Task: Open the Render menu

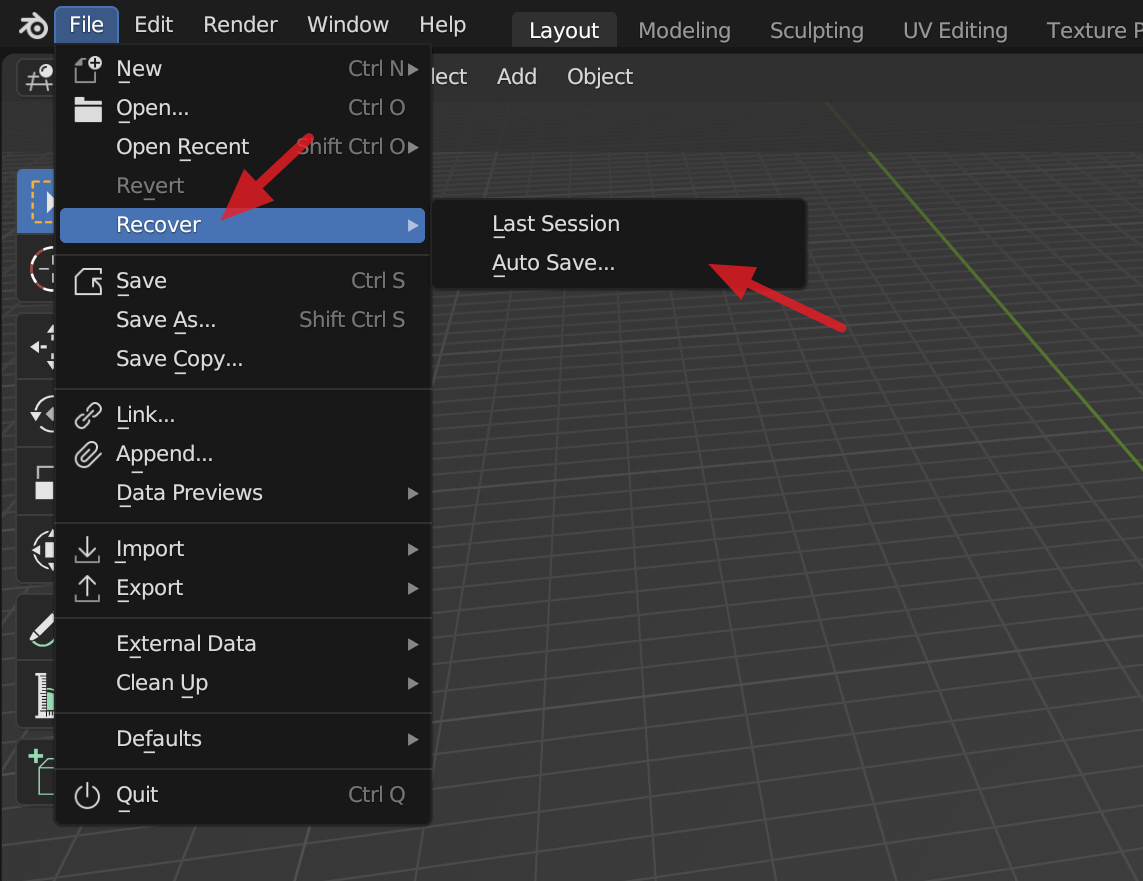Action: point(241,25)
